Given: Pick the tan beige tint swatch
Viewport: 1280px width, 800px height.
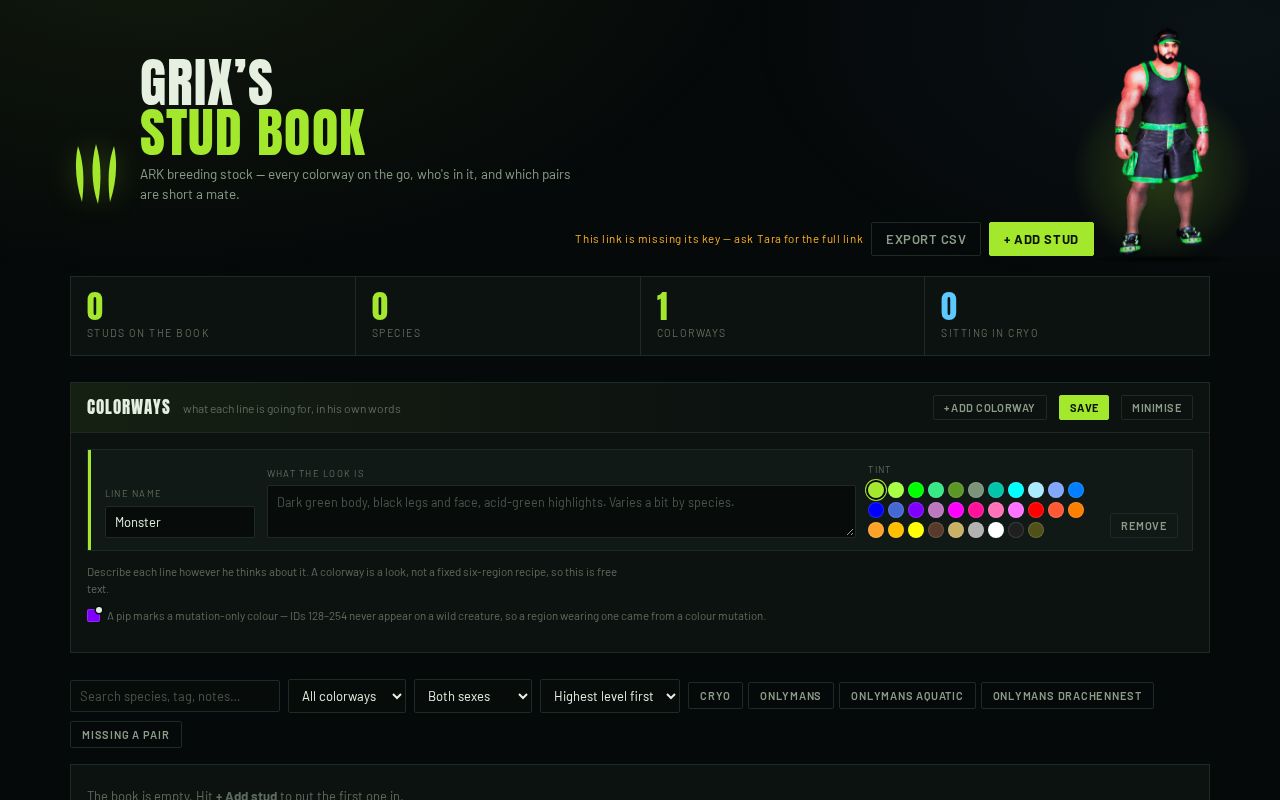Looking at the screenshot, I should (x=956, y=530).
